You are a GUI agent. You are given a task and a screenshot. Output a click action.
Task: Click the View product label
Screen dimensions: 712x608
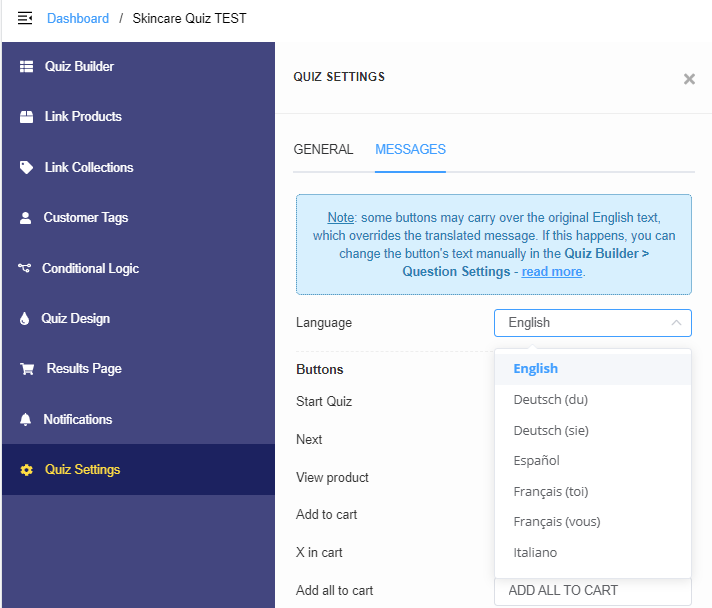tap(332, 477)
